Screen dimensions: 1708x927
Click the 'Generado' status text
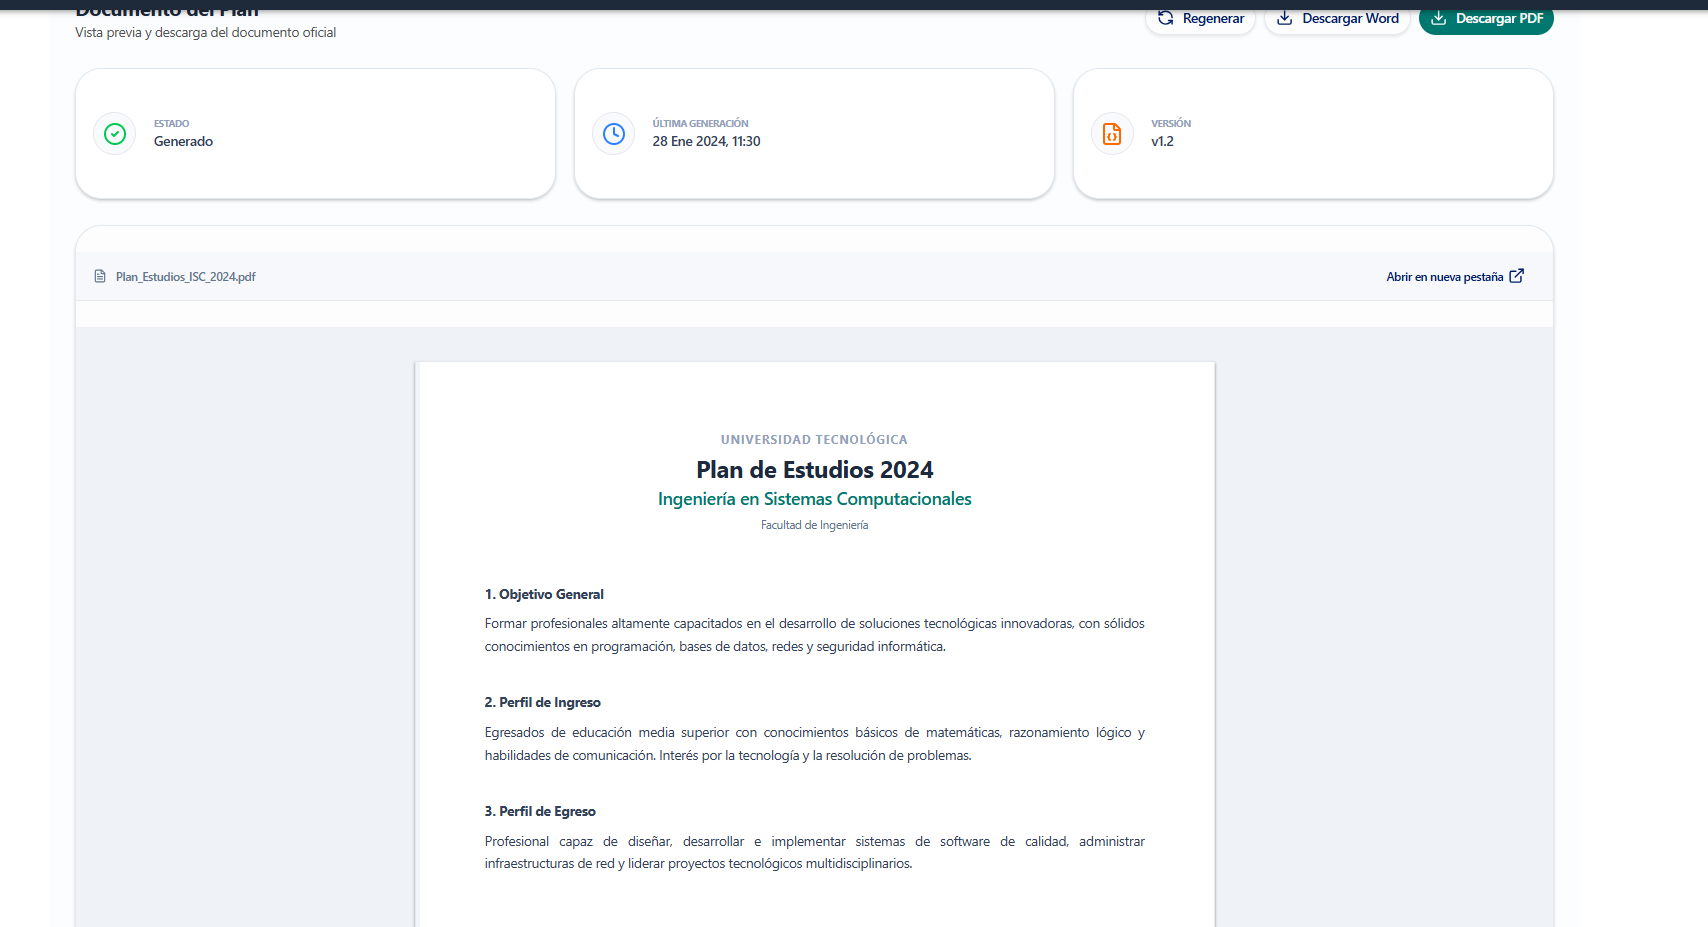(x=183, y=142)
